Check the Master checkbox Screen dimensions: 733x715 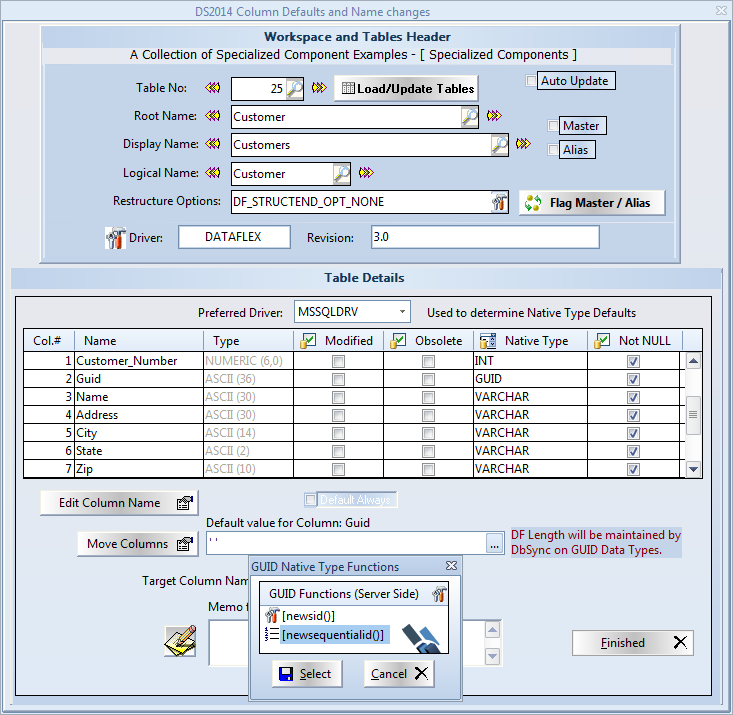click(553, 126)
